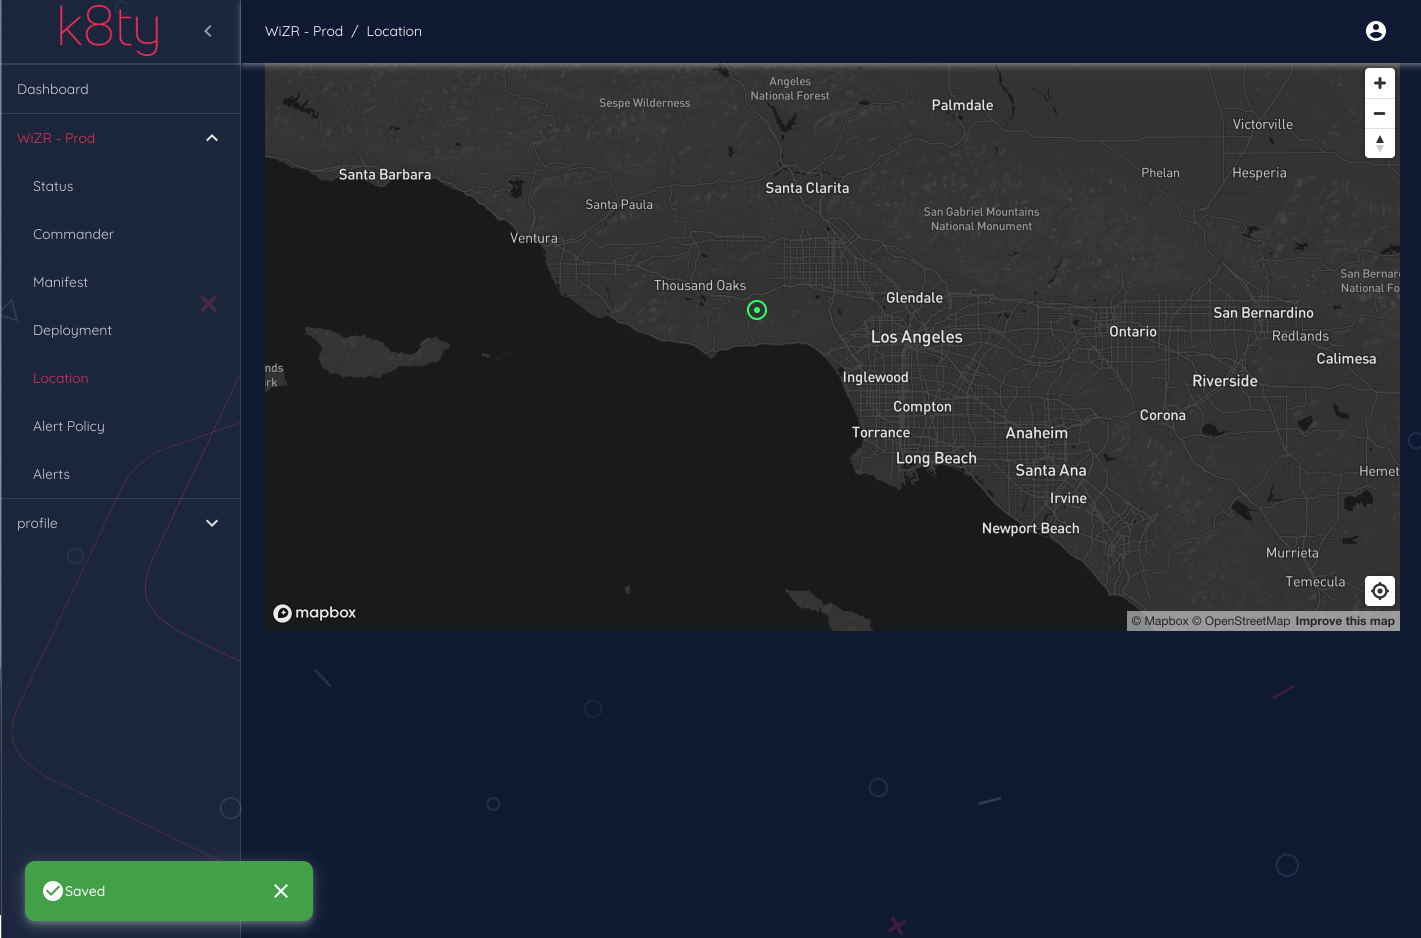Zoom in on the map
This screenshot has width=1421, height=938.
[x=1380, y=83]
